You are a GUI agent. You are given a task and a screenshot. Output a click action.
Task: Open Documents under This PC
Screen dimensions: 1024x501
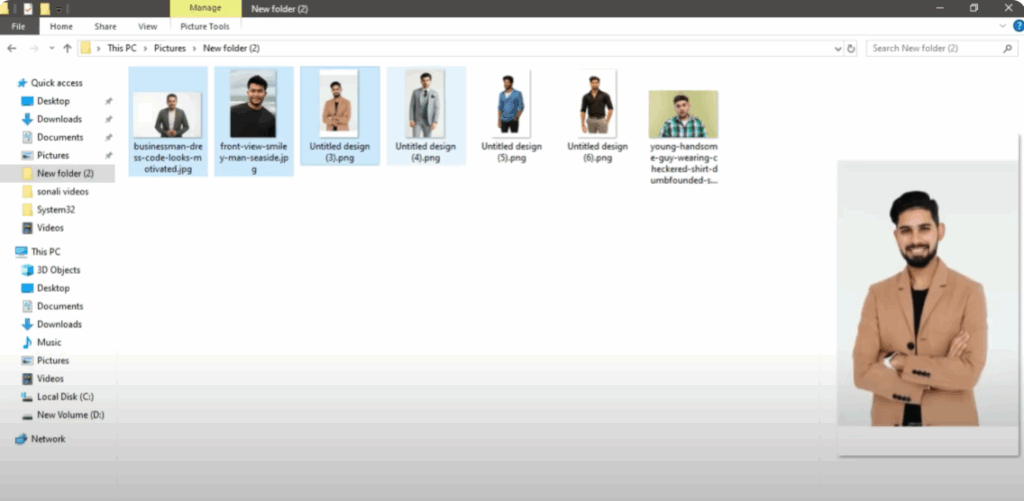tap(59, 306)
